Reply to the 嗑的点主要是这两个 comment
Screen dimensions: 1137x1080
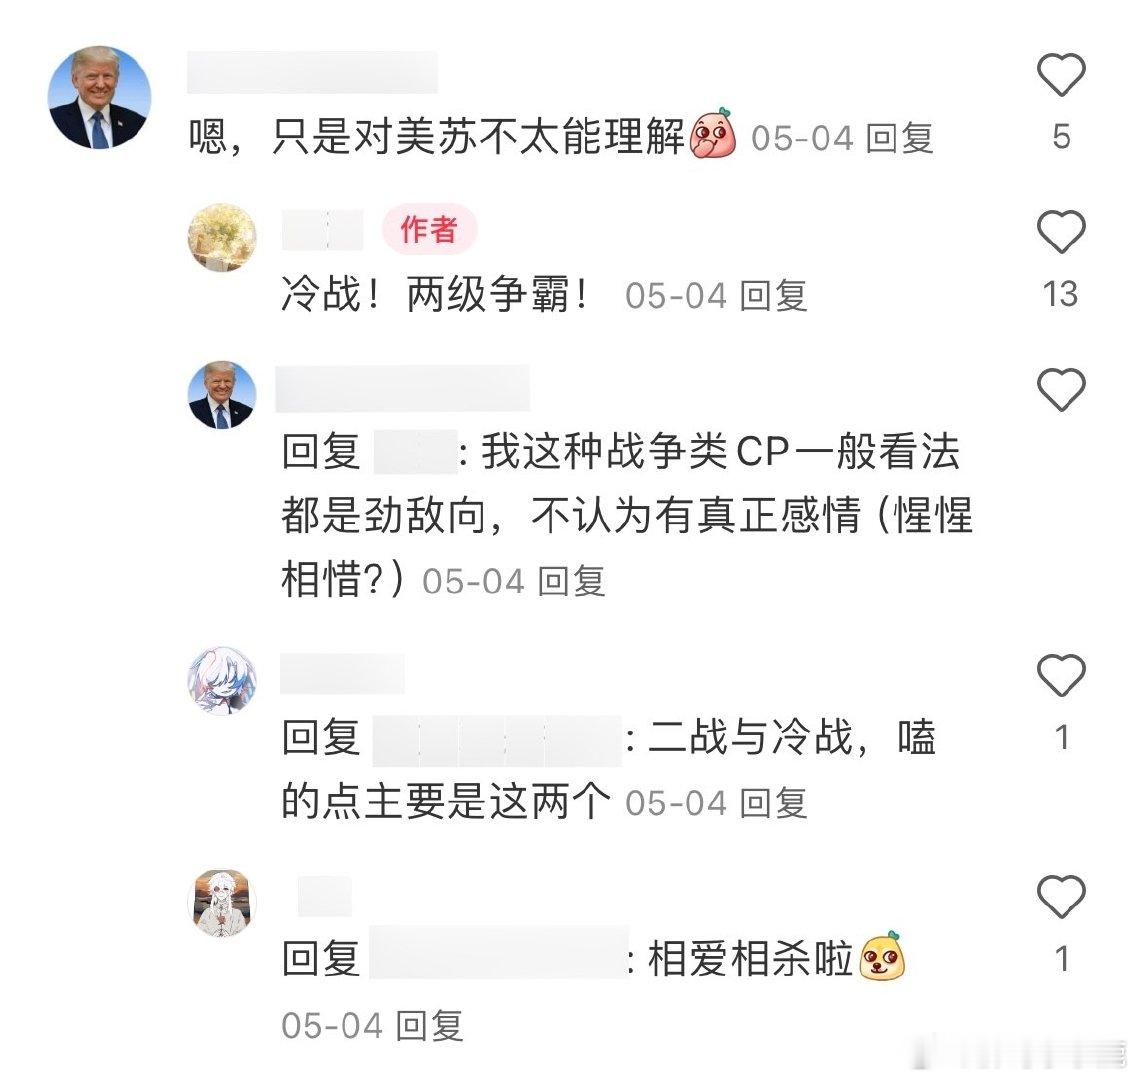[773, 804]
